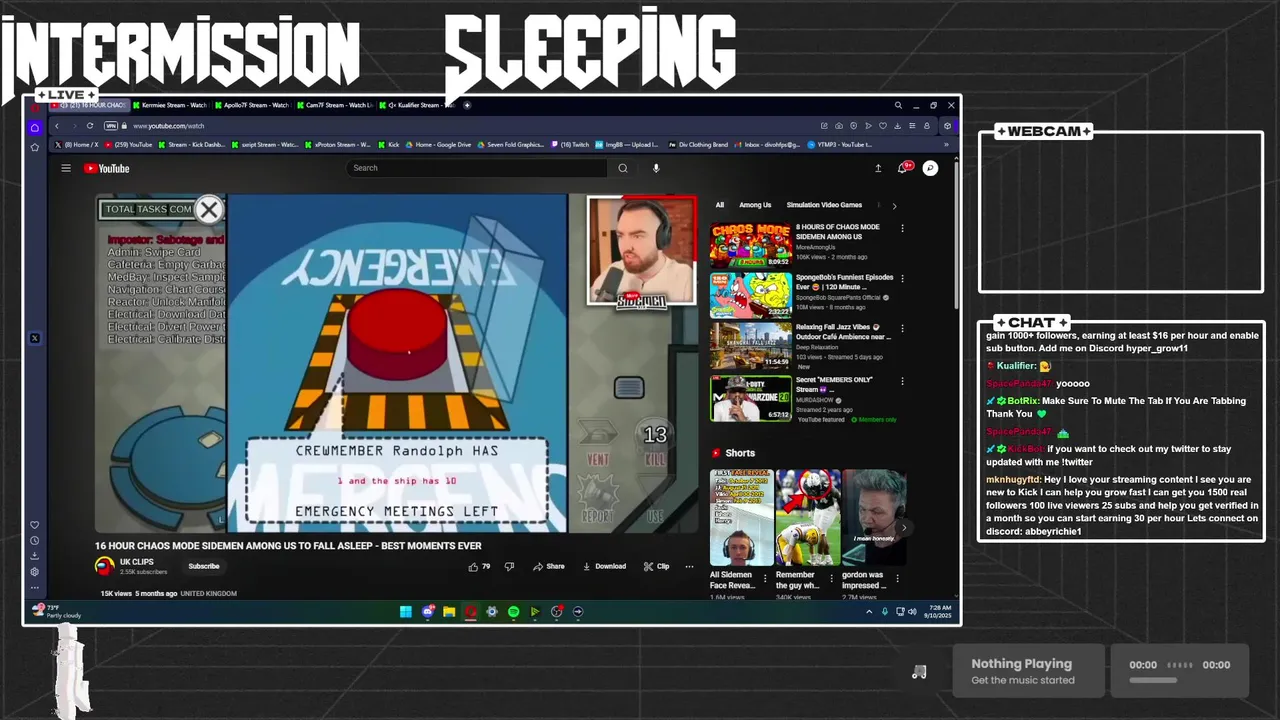Screen dimensions: 1280x720
Task: Switch to the Kualifier Stream browser tab
Action: pos(418,105)
